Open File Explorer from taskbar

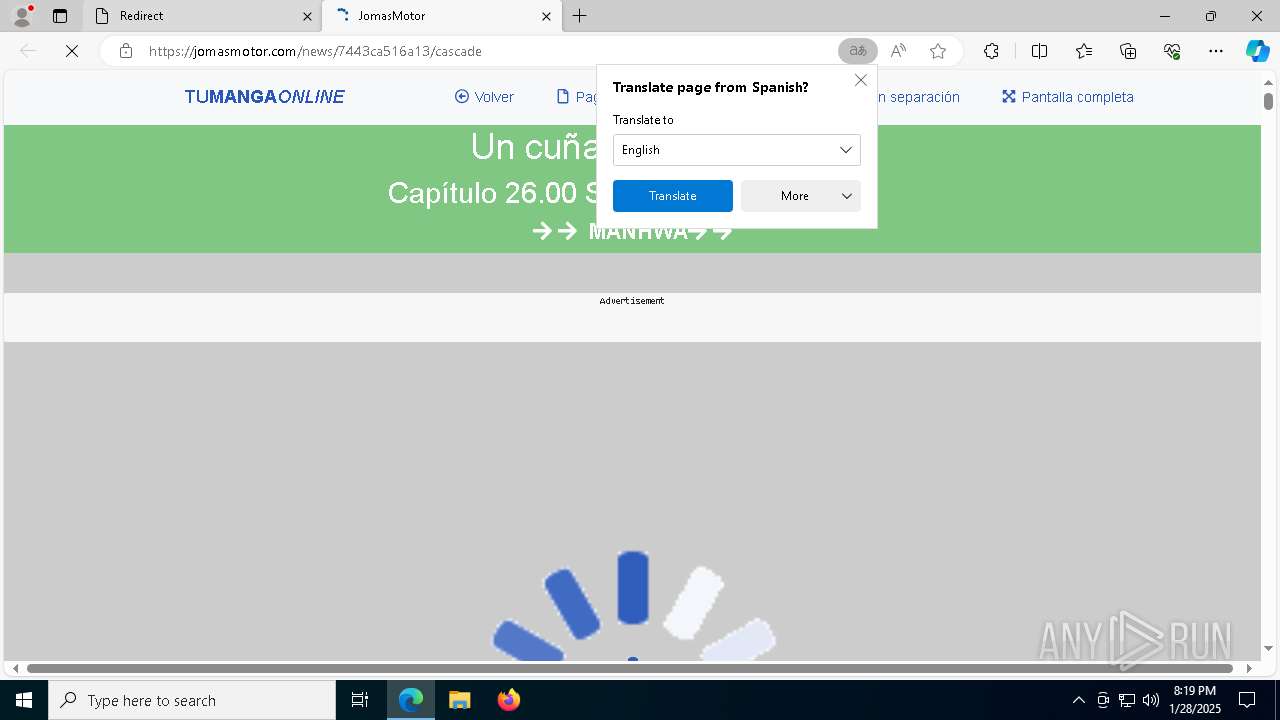pos(459,700)
